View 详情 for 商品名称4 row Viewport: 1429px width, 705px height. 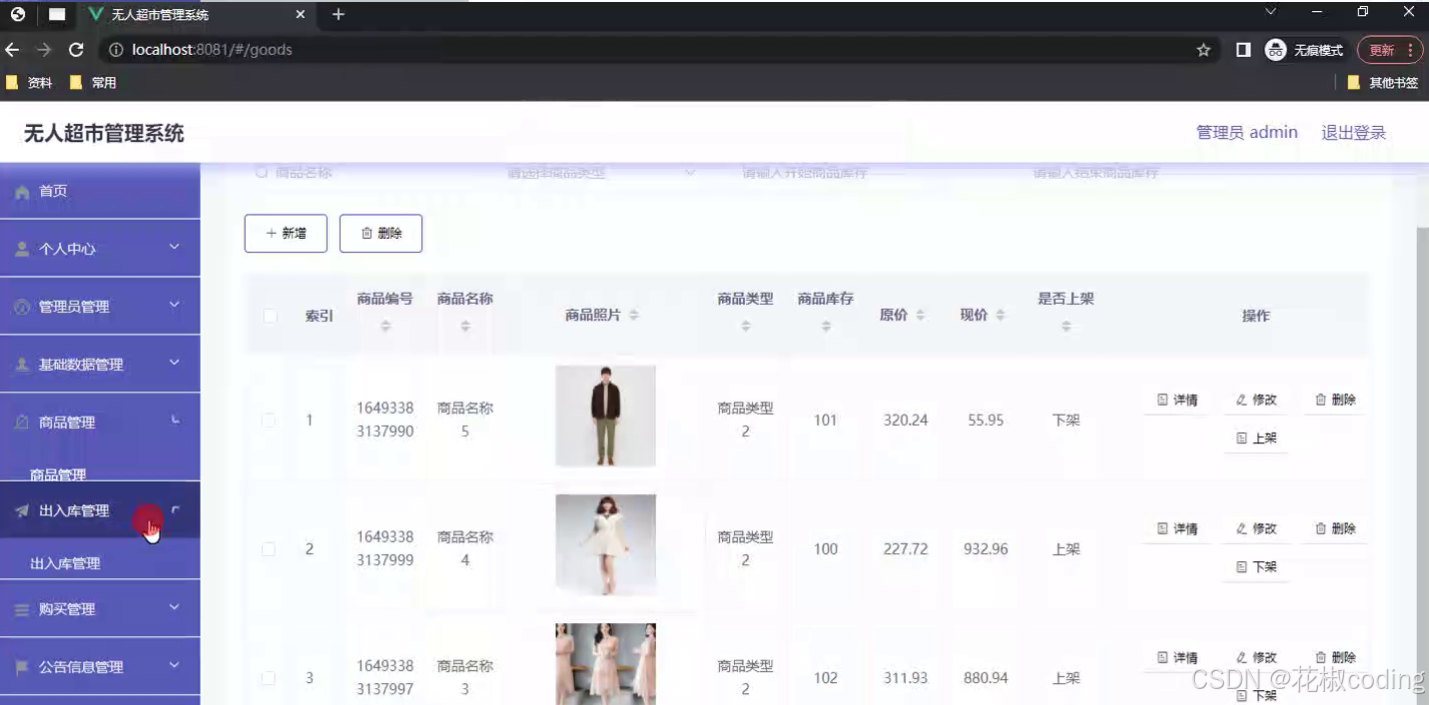click(x=1177, y=529)
